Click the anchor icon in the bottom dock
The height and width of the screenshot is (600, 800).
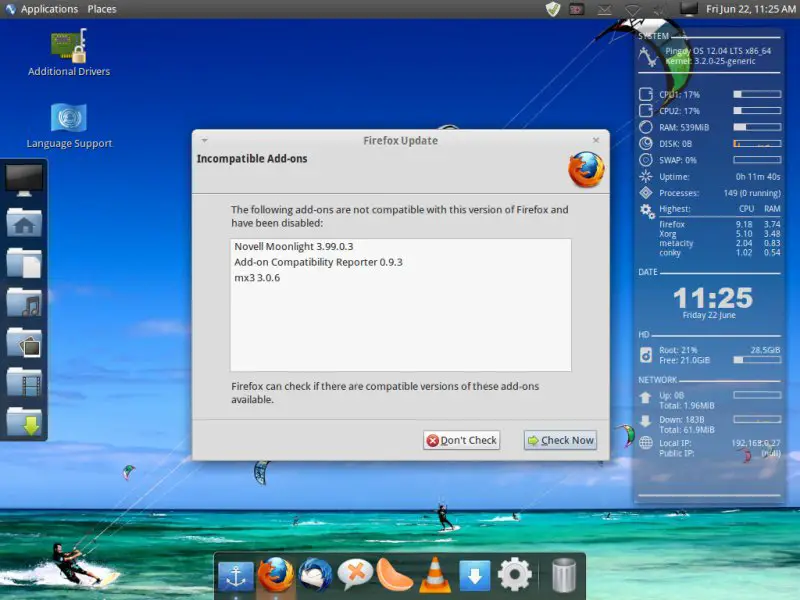tap(236, 576)
